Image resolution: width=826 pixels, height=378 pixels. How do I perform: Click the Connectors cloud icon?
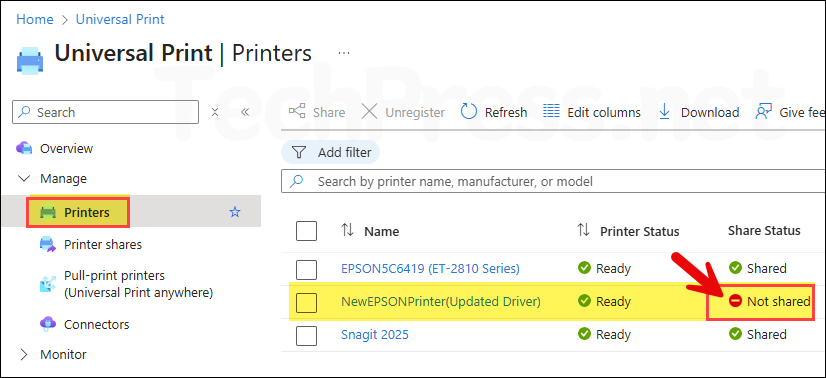click(48, 324)
